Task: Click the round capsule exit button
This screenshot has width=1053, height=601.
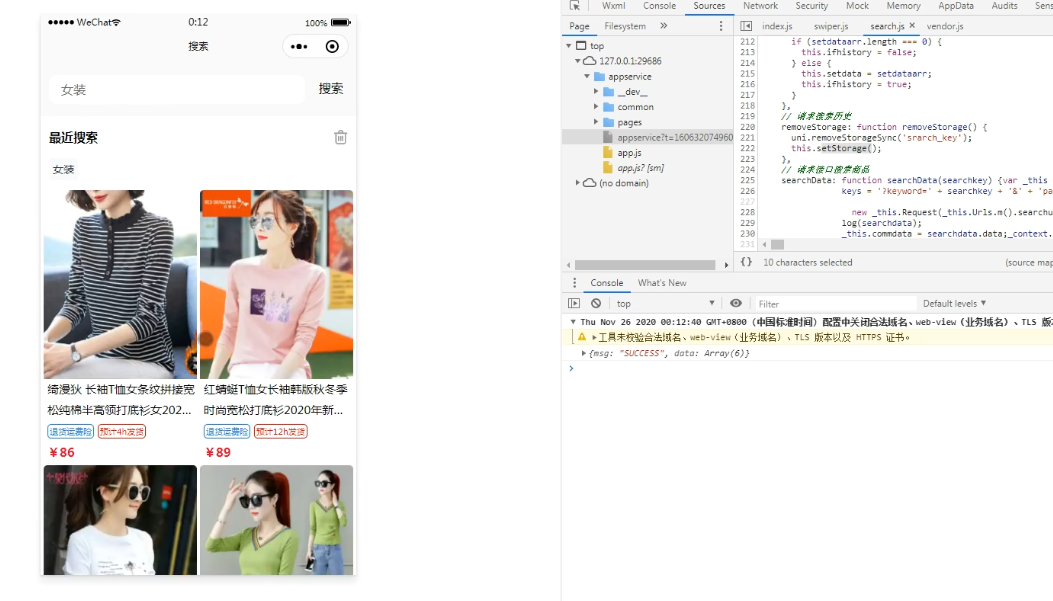Action: [331, 46]
